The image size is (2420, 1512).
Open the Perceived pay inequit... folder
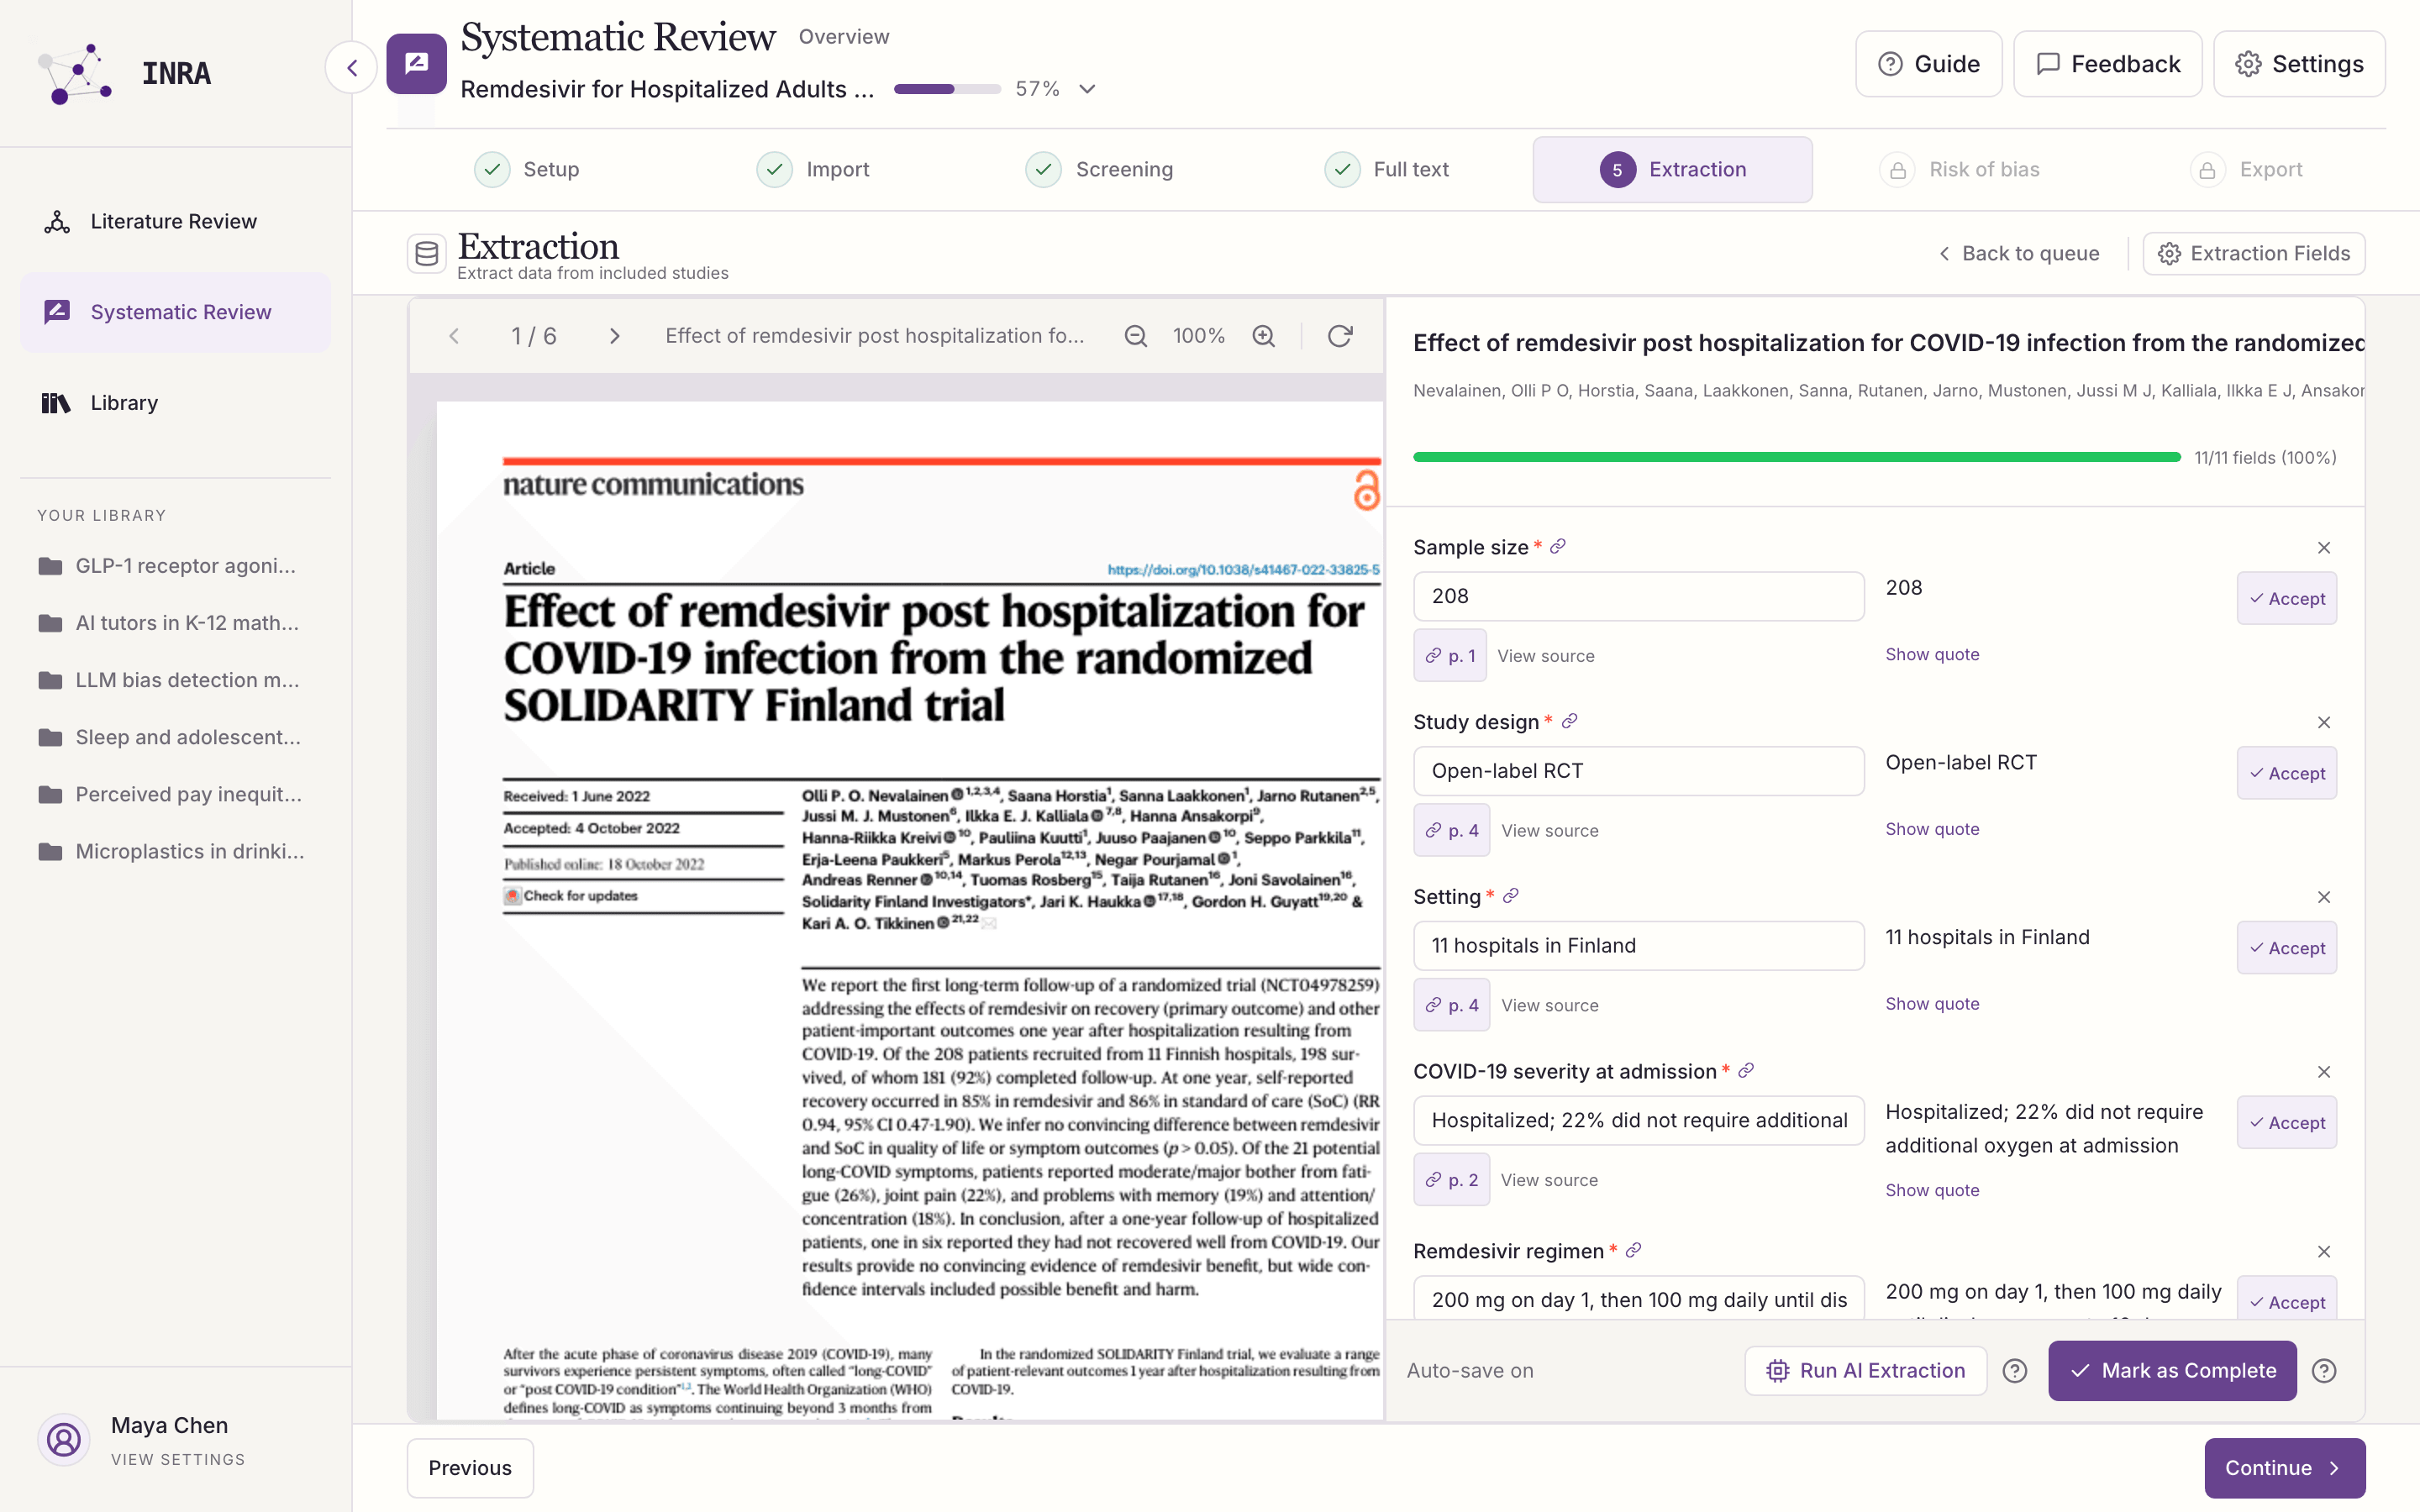coord(170,794)
